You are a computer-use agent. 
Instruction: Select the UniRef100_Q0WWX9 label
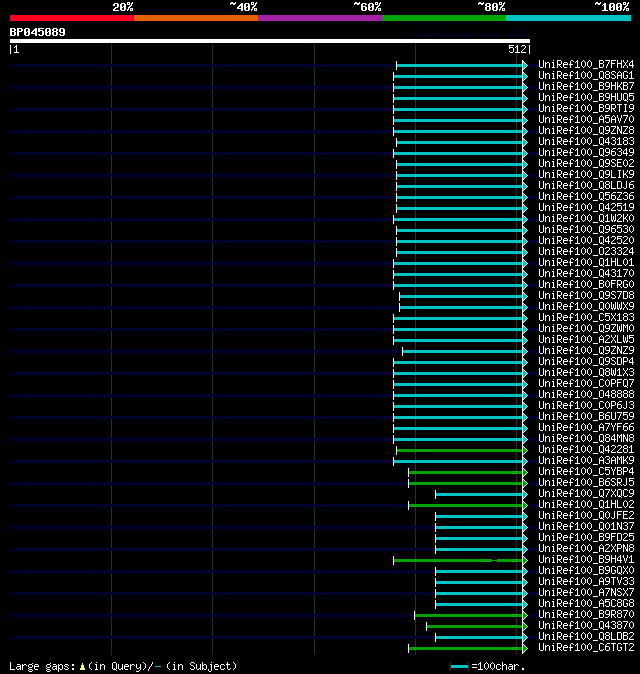pos(586,306)
